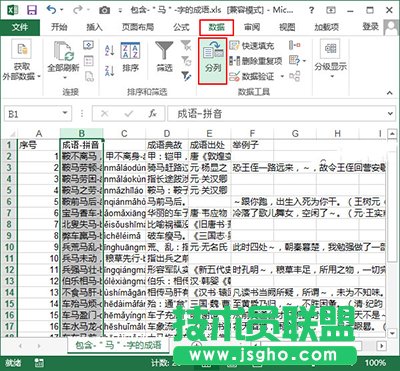Switch to the Formulas (公式) tab
The image size is (400, 371).
[x=181, y=27]
